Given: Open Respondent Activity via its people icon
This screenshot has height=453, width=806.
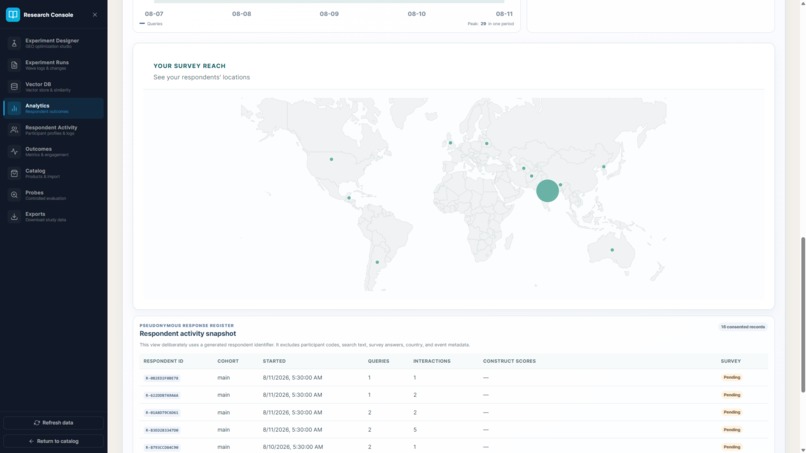Looking at the screenshot, I should tap(14, 130).
